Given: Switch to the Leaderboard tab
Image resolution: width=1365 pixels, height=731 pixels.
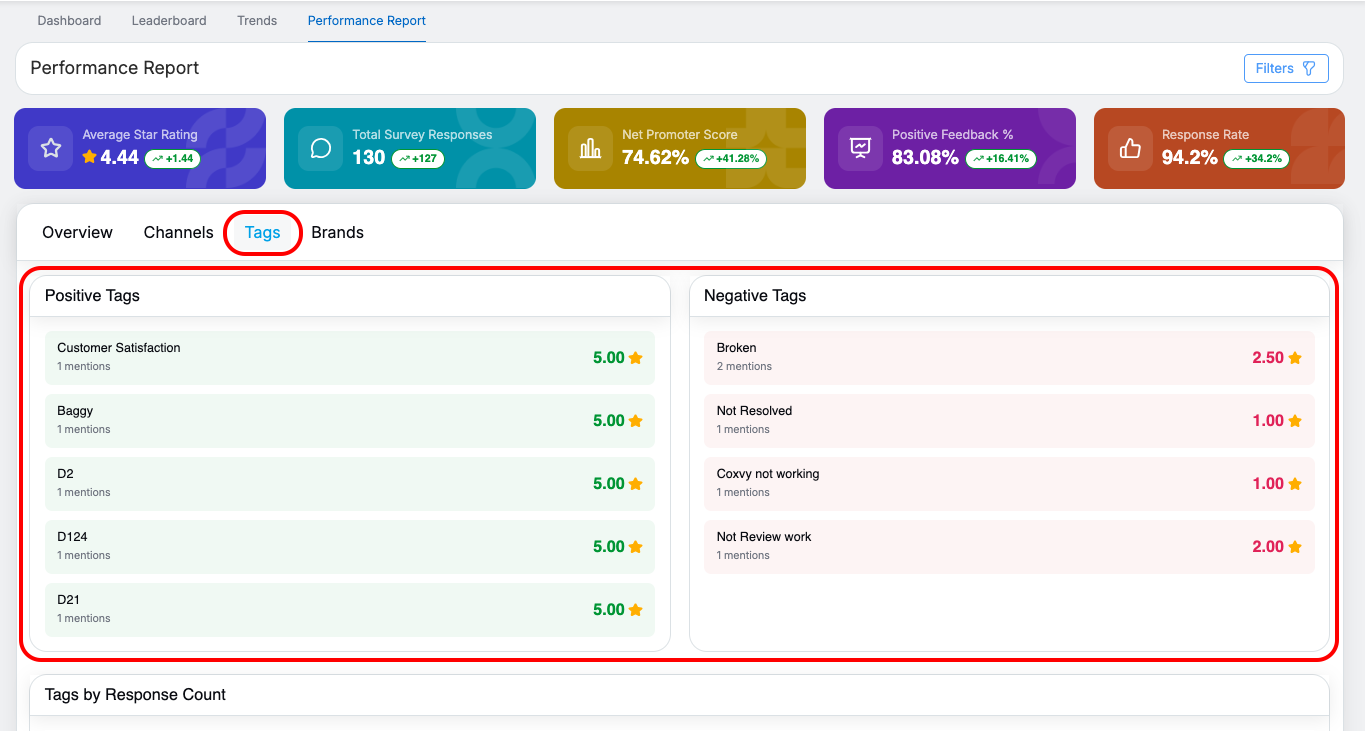Looking at the screenshot, I should [169, 20].
